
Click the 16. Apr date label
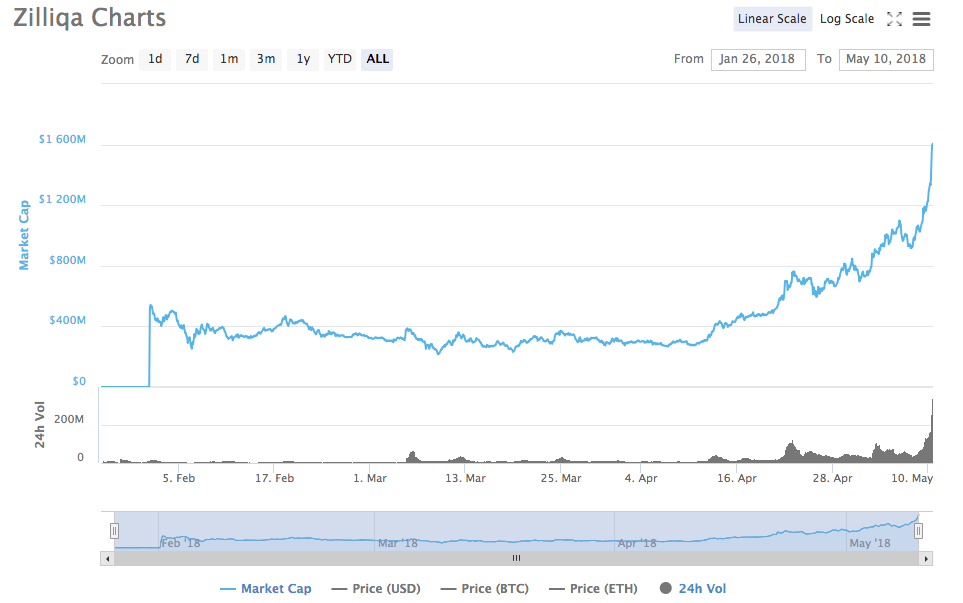point(737,478)
